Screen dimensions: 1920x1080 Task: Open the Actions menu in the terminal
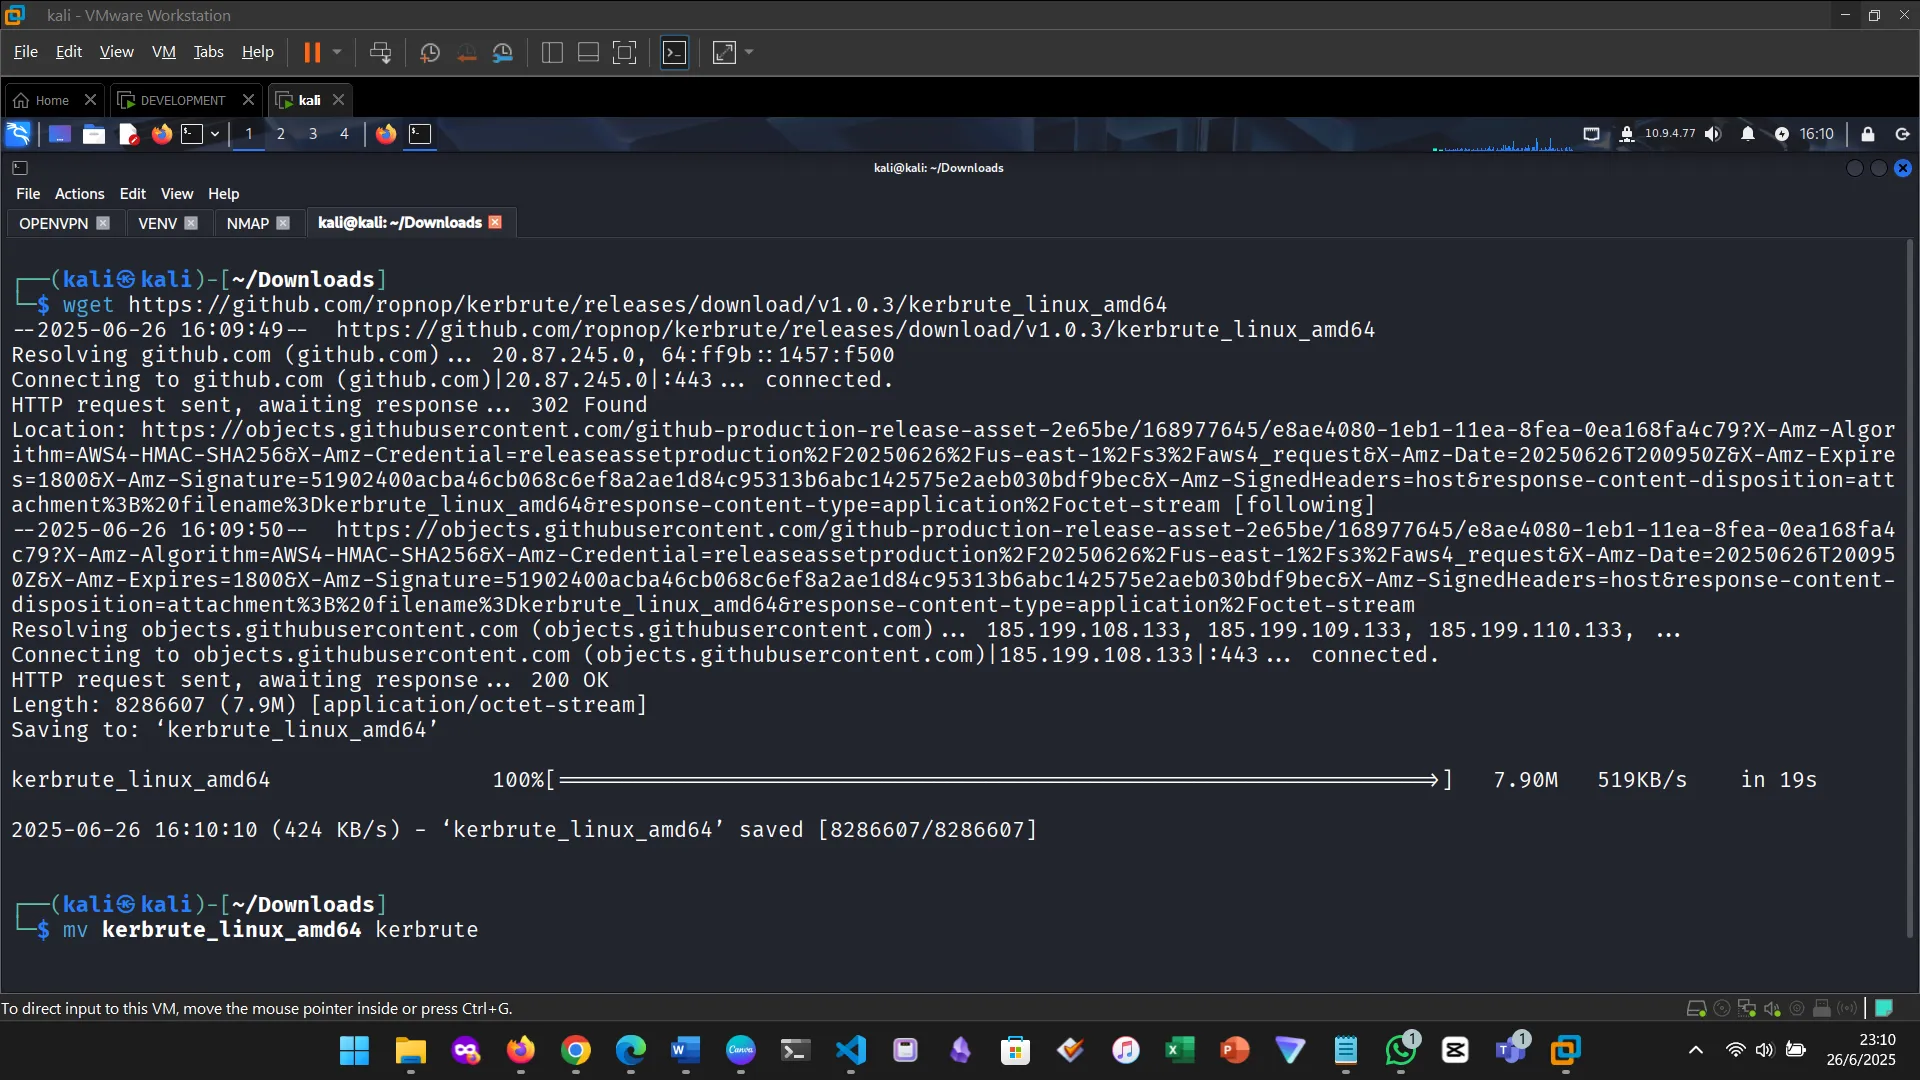coord(79,193)
